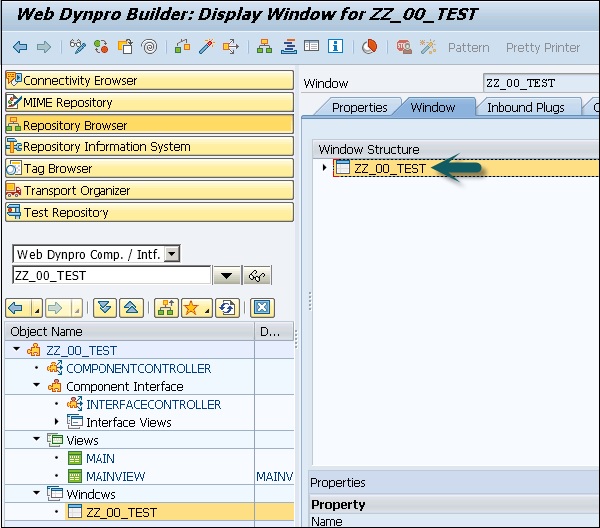Image resolution: width=600 pixels, height=528 pixels.
Task: Click the glasses display button beside ZZ_00_TEST field
Action: point(258,276)
